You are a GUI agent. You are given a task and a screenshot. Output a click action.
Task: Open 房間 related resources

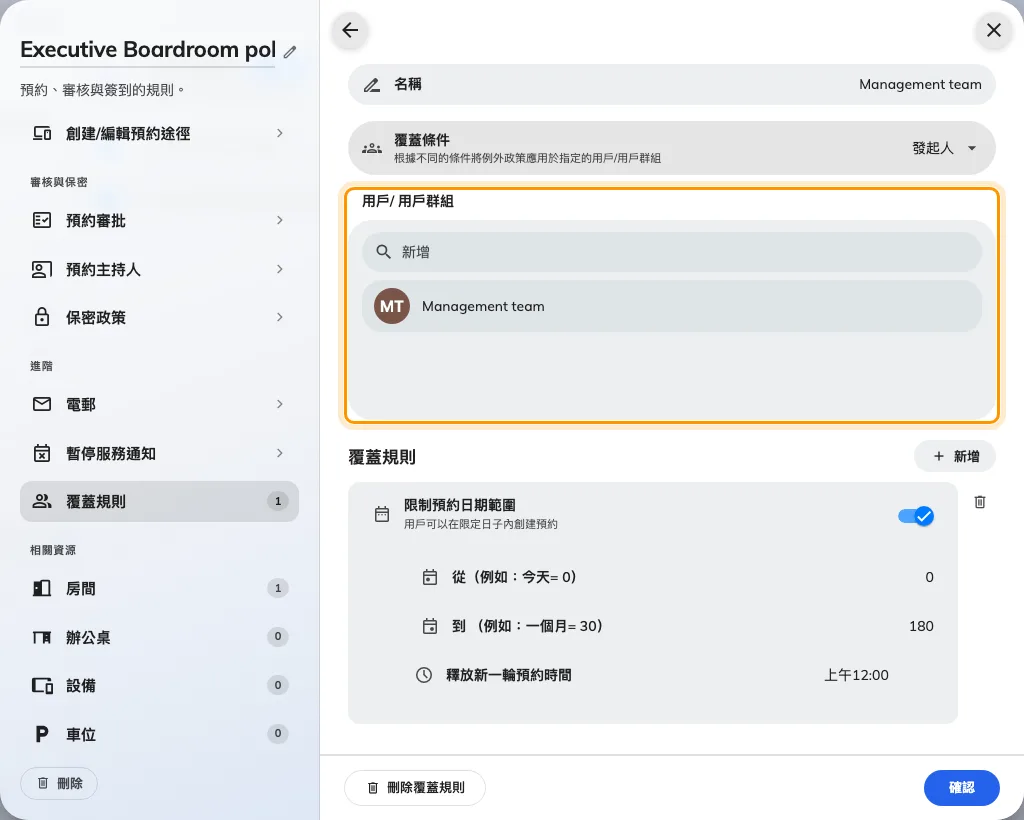pos(159,589)
